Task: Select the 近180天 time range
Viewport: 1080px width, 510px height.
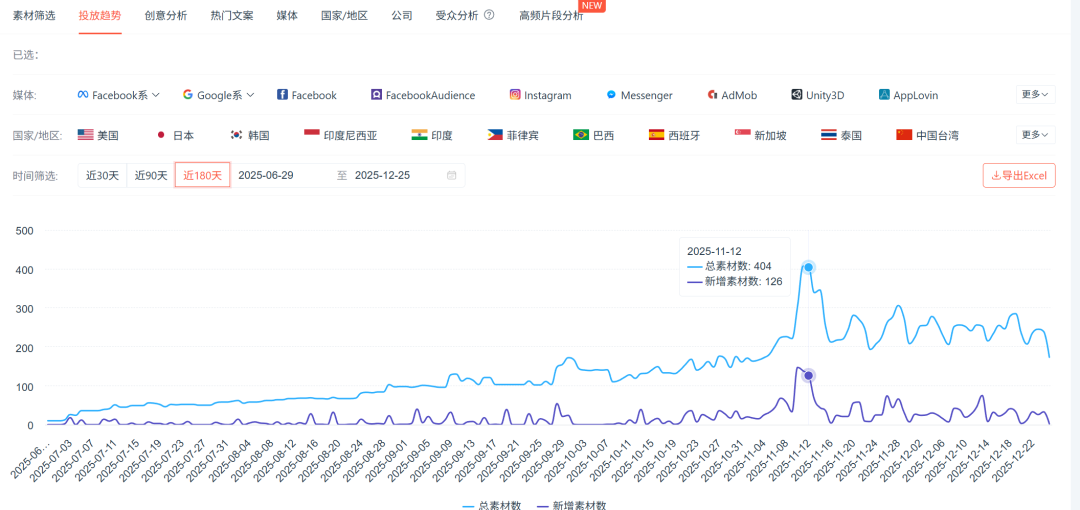Action: click(x=202, y=175)
